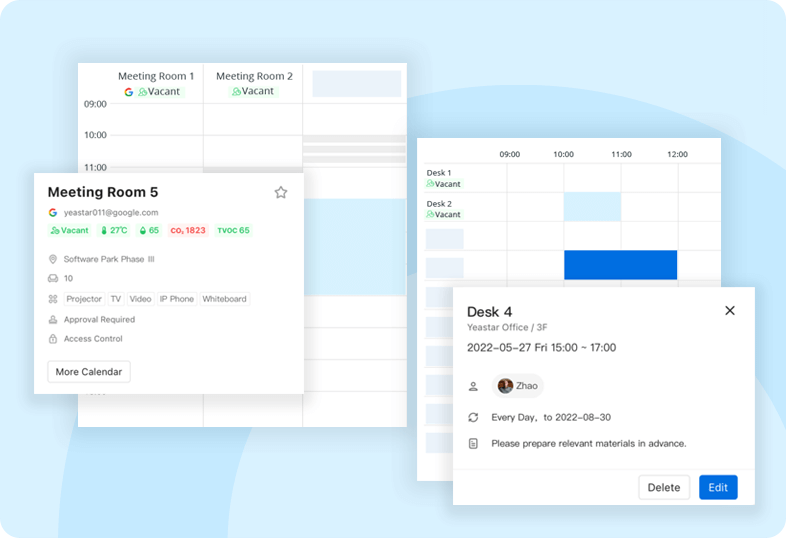The width and height of the screenshot is (786, 538).
Task: Click Google icon beside yeastar011@google.com
Action: (x=53, y=213)
